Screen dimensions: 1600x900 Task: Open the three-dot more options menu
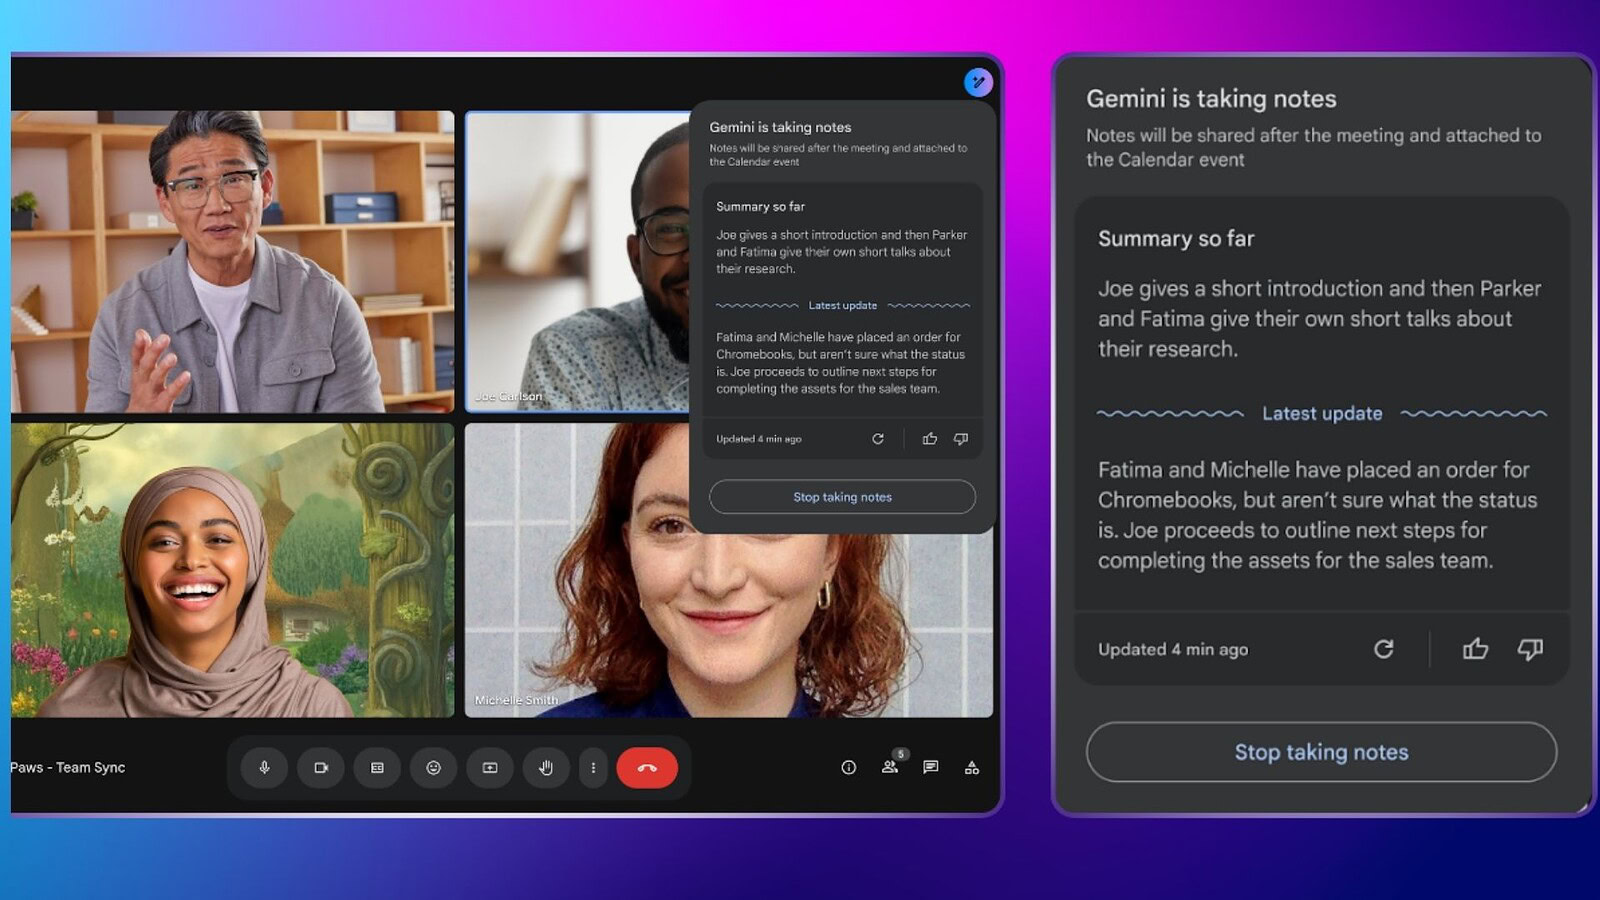coord(593,768)
